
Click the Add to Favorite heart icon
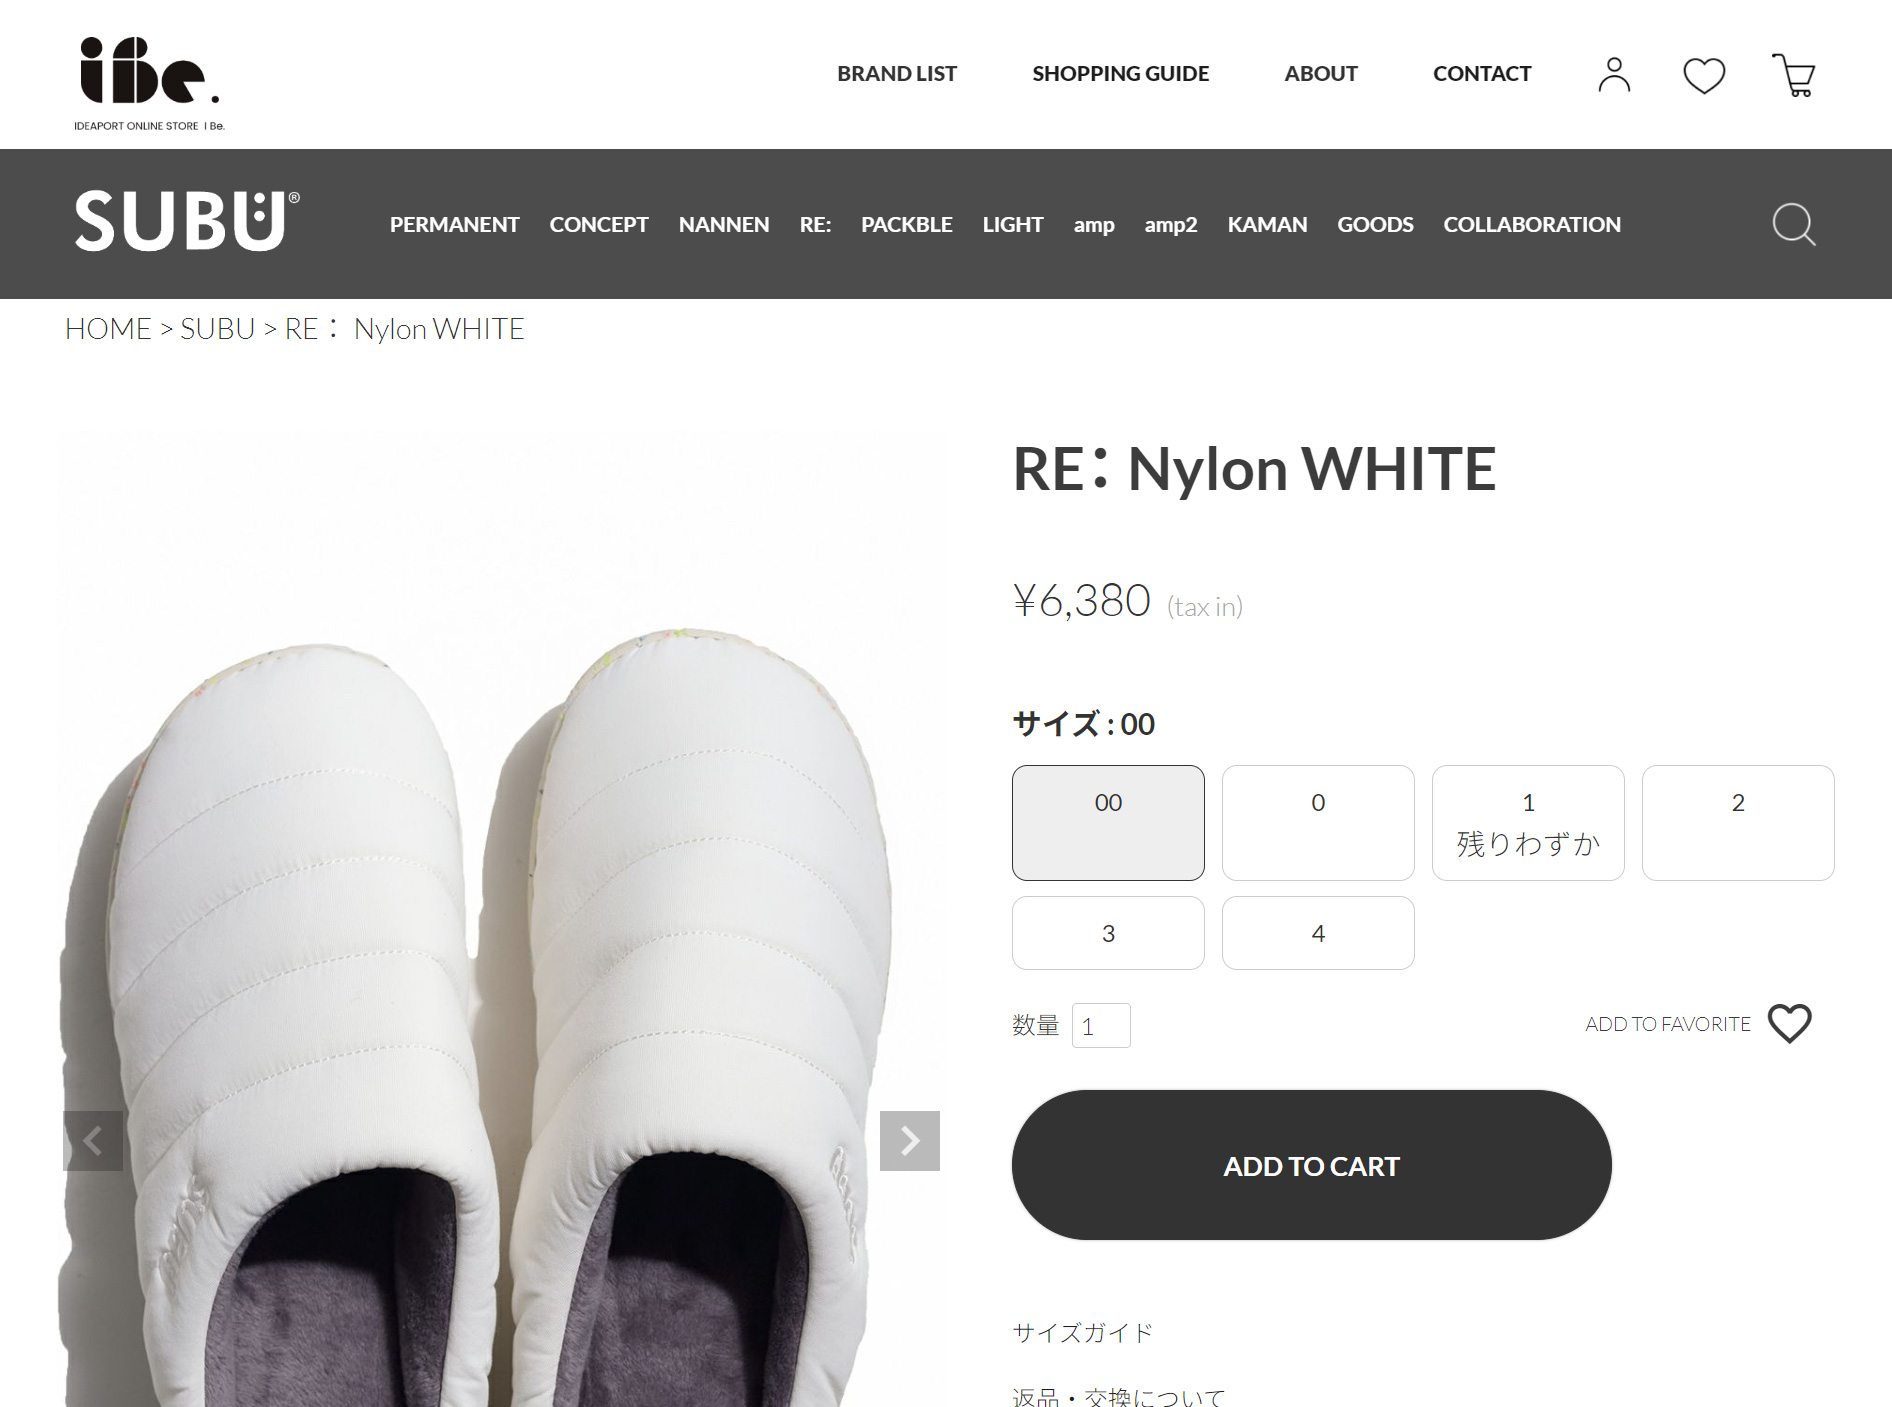click(1790, 1024)
